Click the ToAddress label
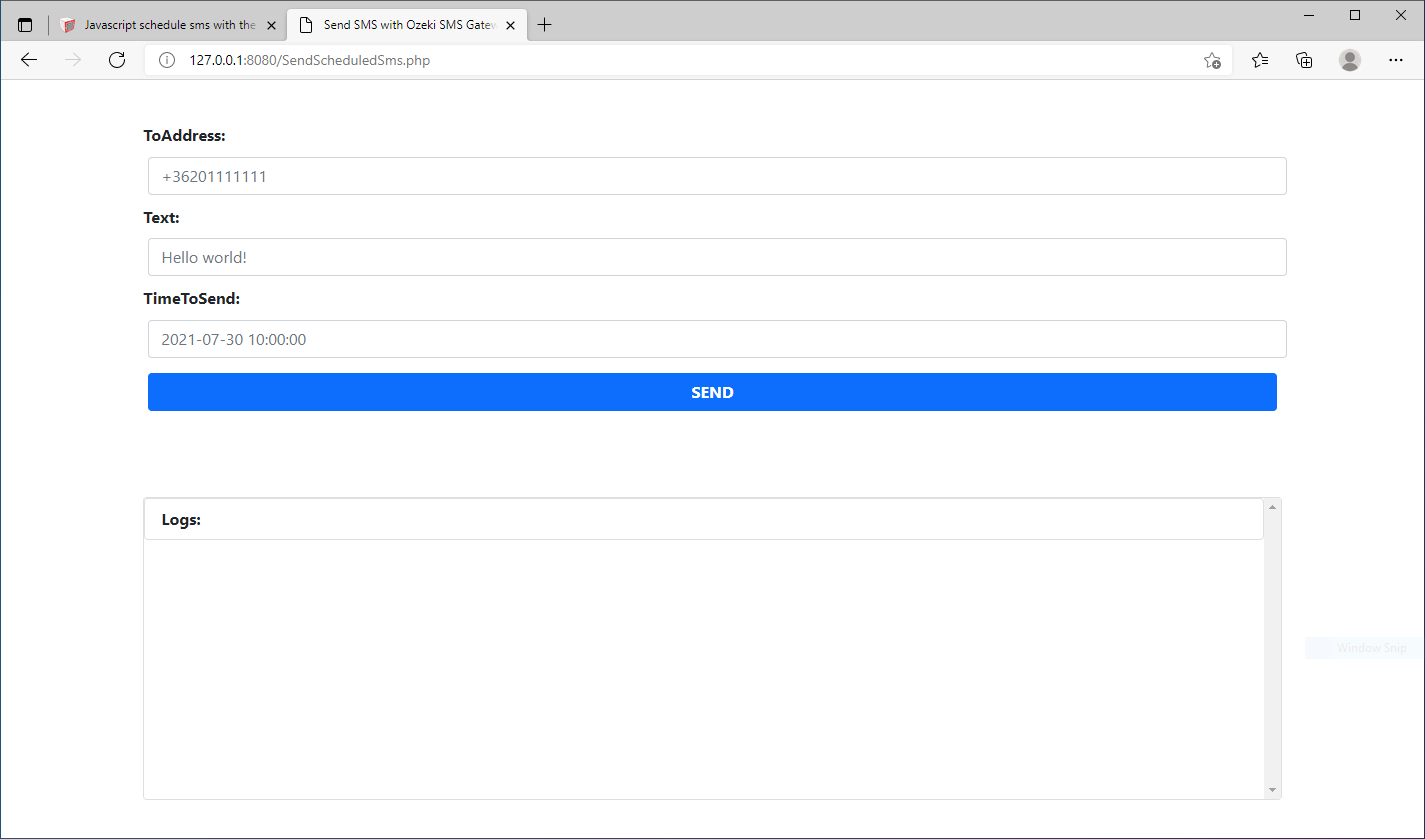This screenshot has height=839, width=1425. point(185,135)
